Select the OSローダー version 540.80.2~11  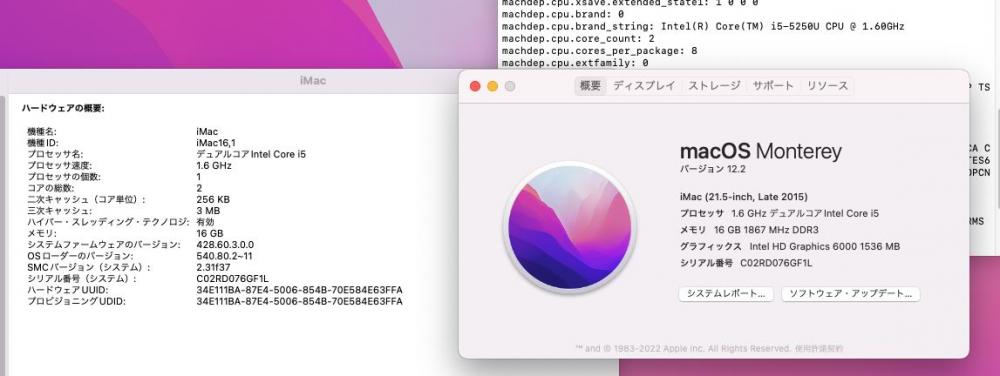[224, 256]
